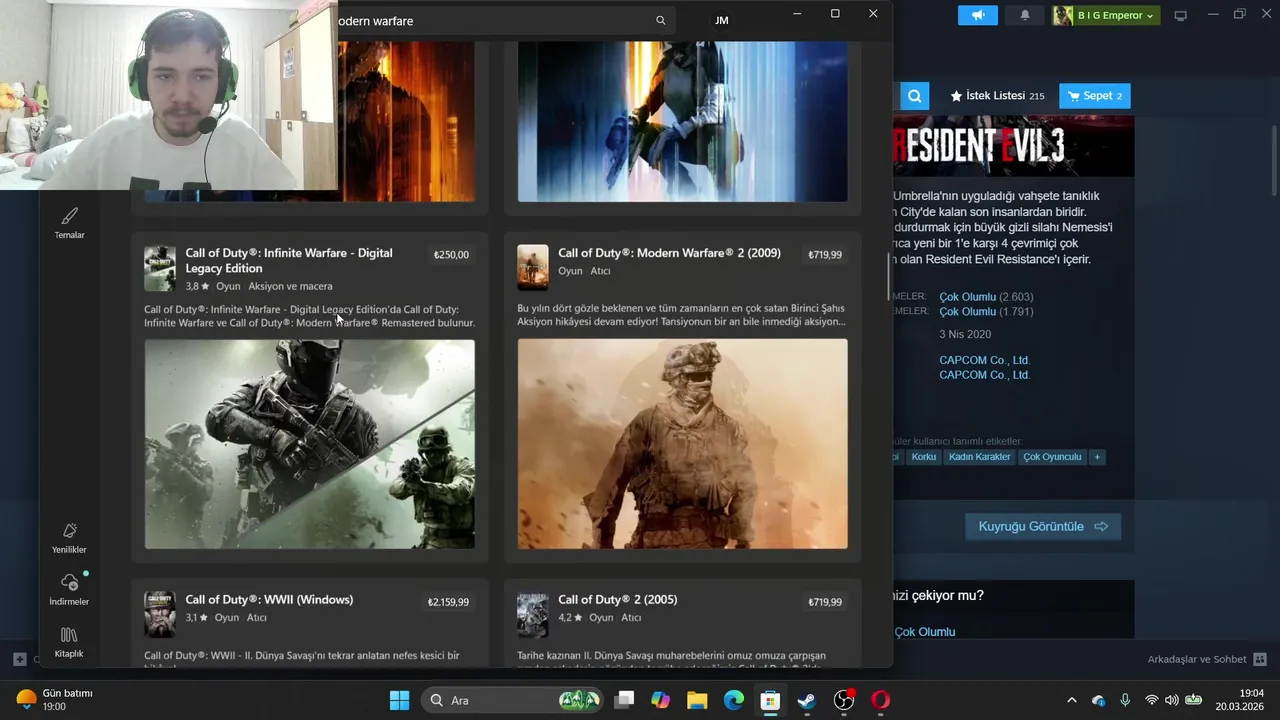Click Steam's blue search button
This screenshot has width=1280, height=720.
click(914, 96)
